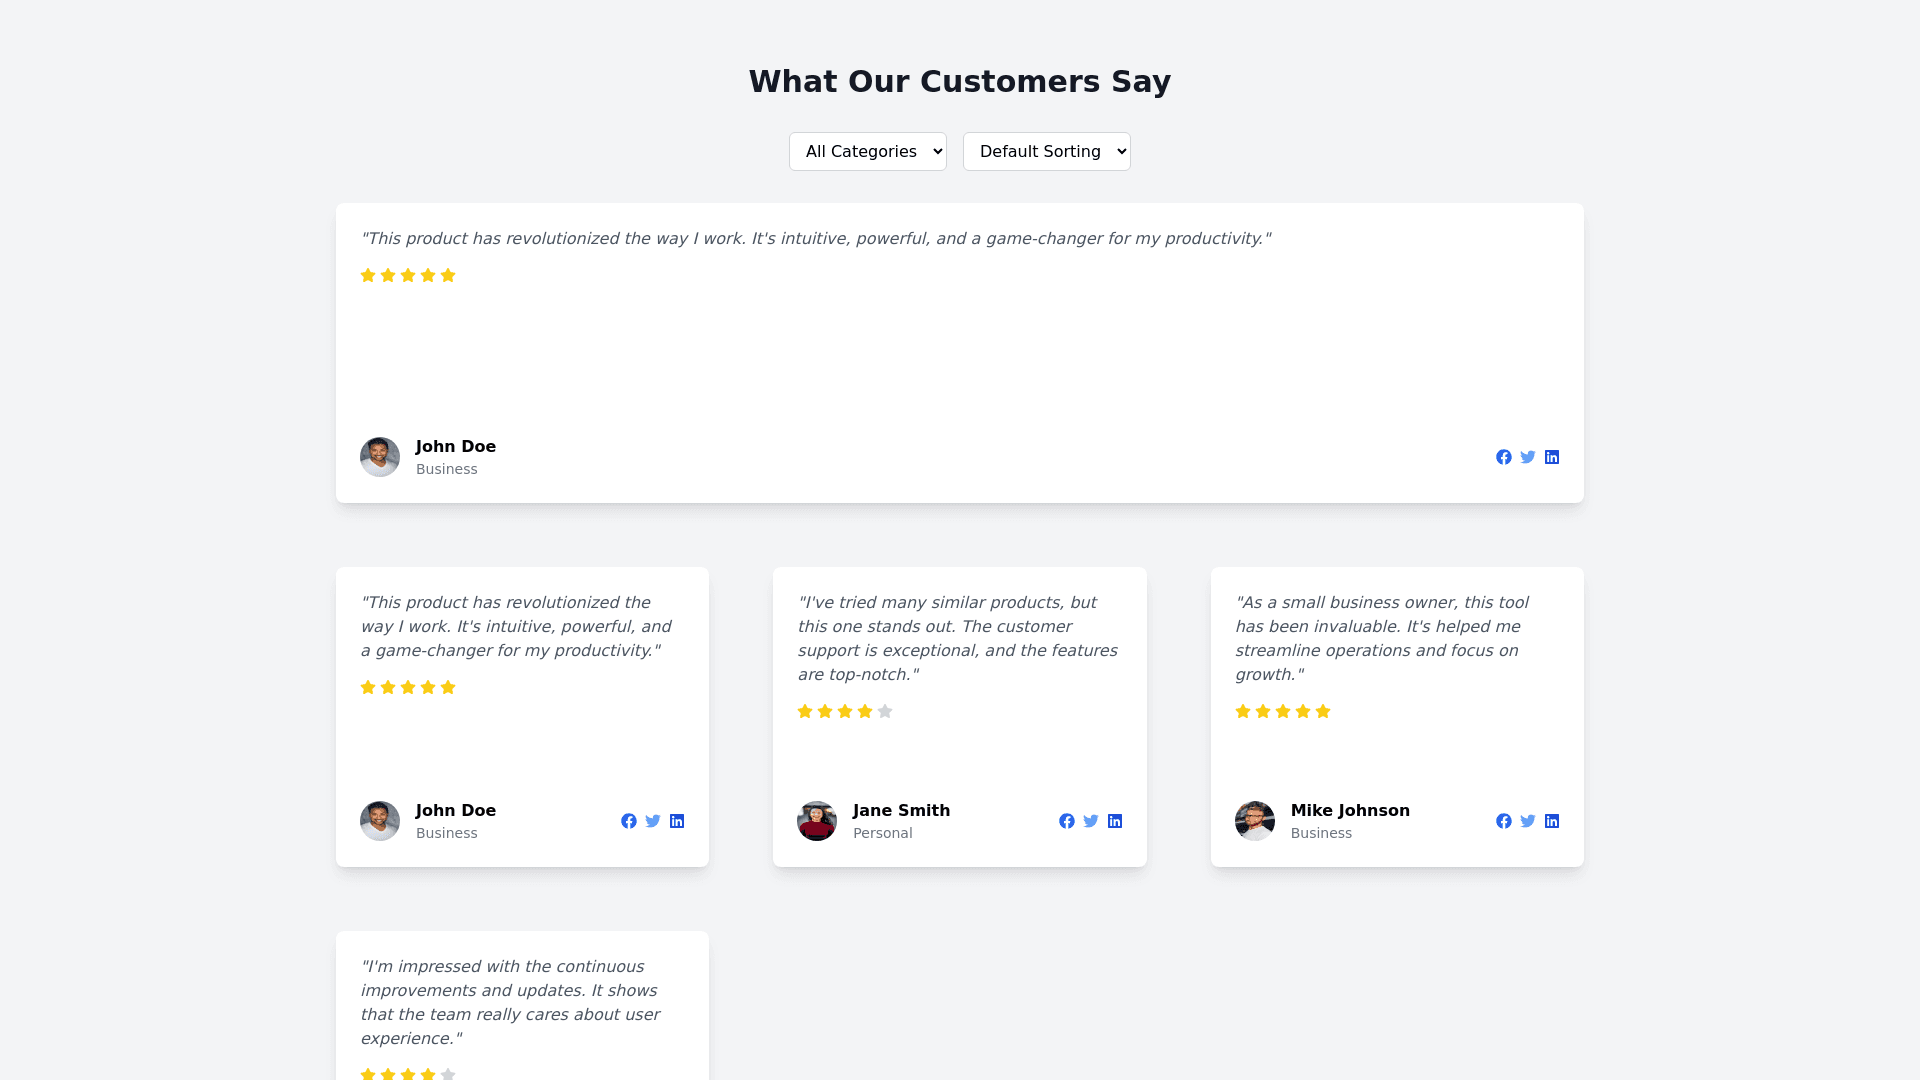Share featured John Doe testimonial on Facebook
Screen dimensions: 1920x1080
[1504, 457]
